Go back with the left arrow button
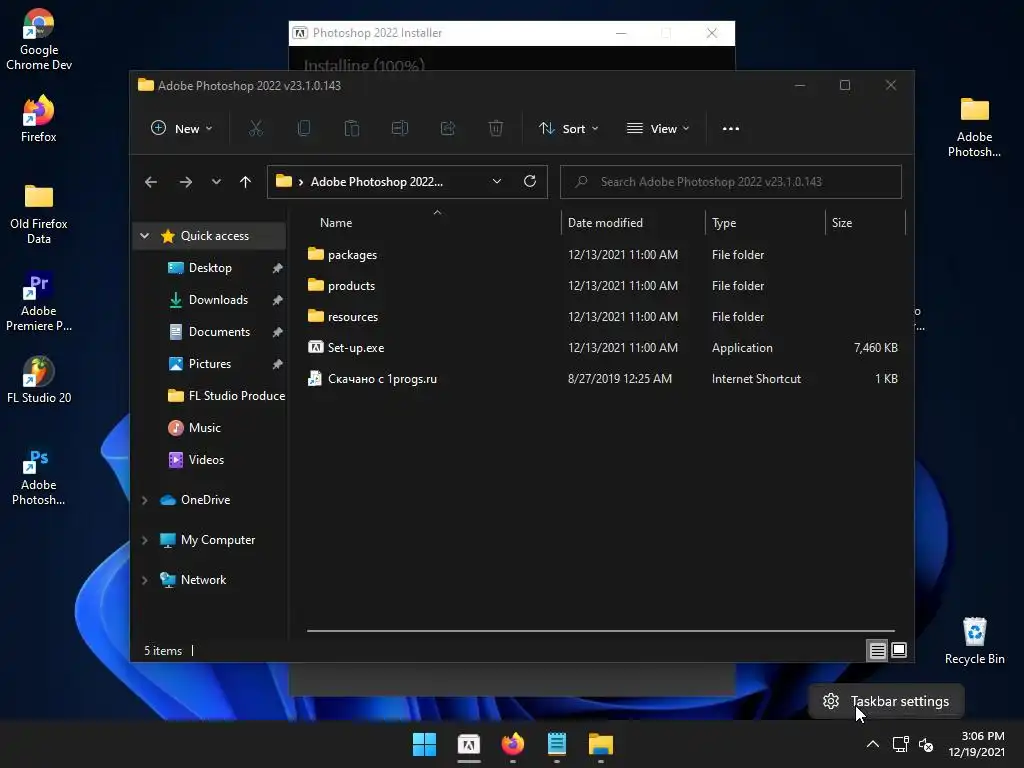This screenshot has width=1024, height=768. tap(151, 182)
